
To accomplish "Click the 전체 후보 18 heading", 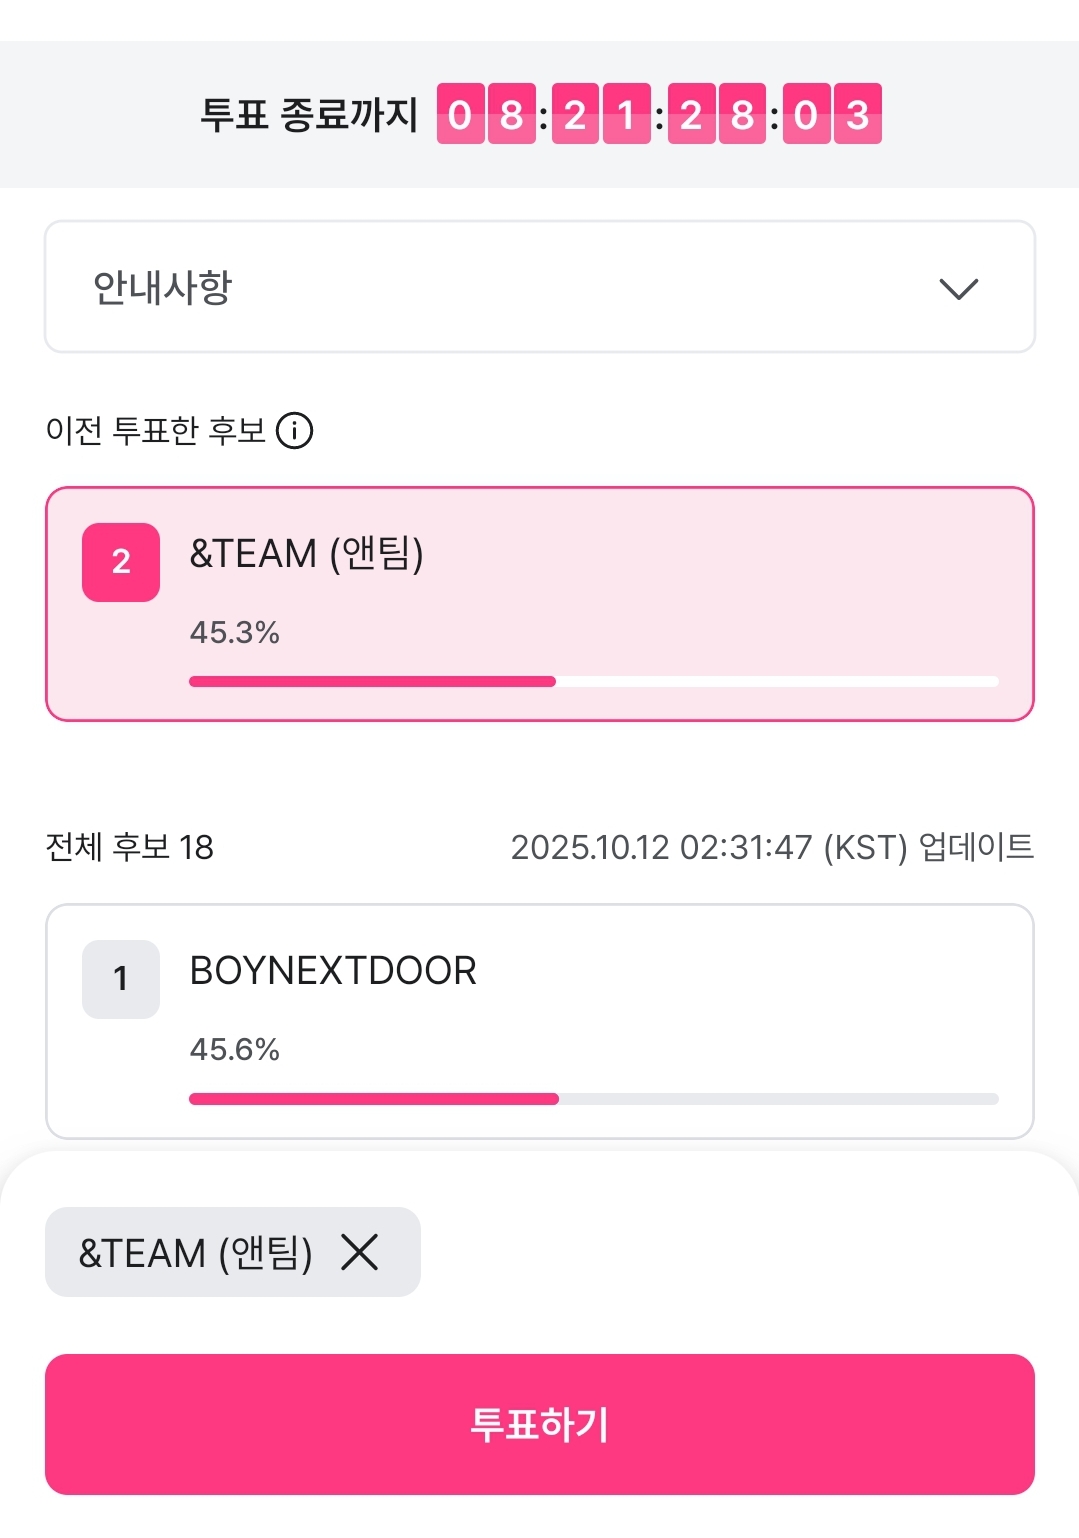I will [x=130, y=847].
